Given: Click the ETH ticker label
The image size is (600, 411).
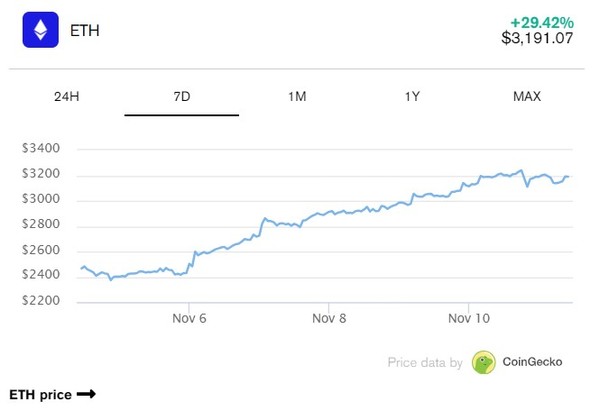Looking at the screenshot, I should point(84,31).
